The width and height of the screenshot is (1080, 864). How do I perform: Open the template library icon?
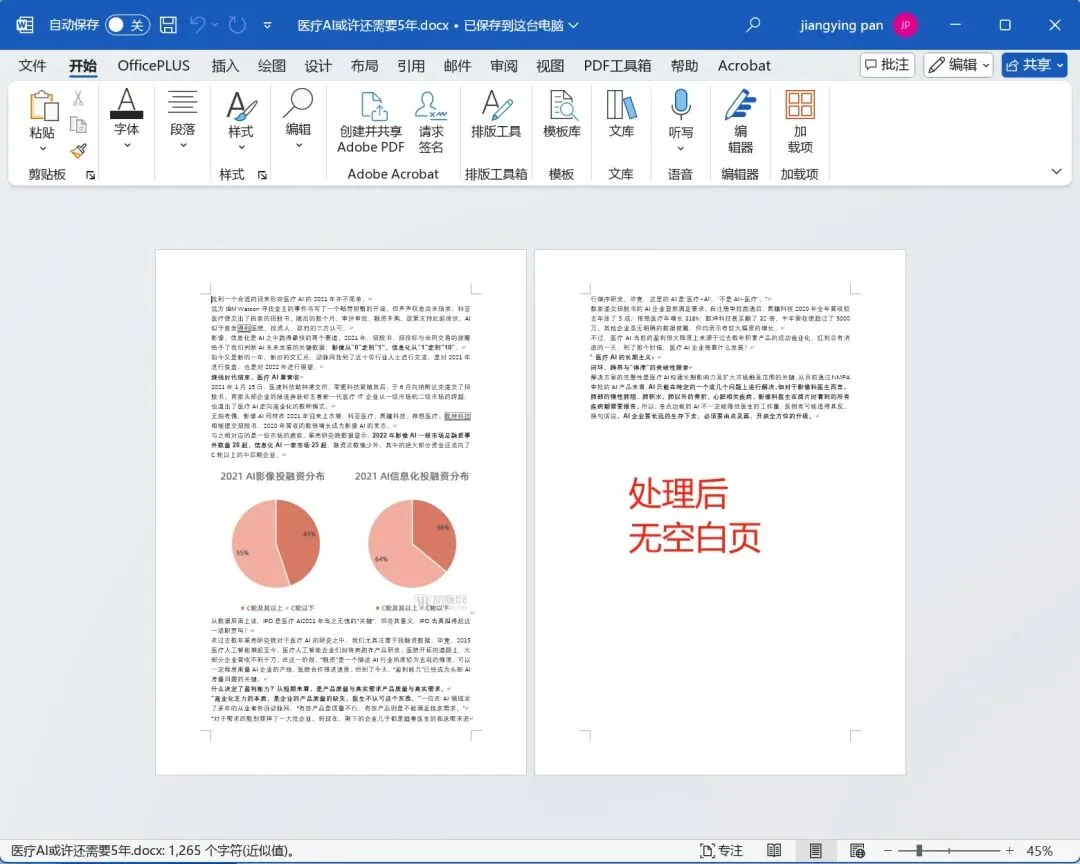coord(562,105)
